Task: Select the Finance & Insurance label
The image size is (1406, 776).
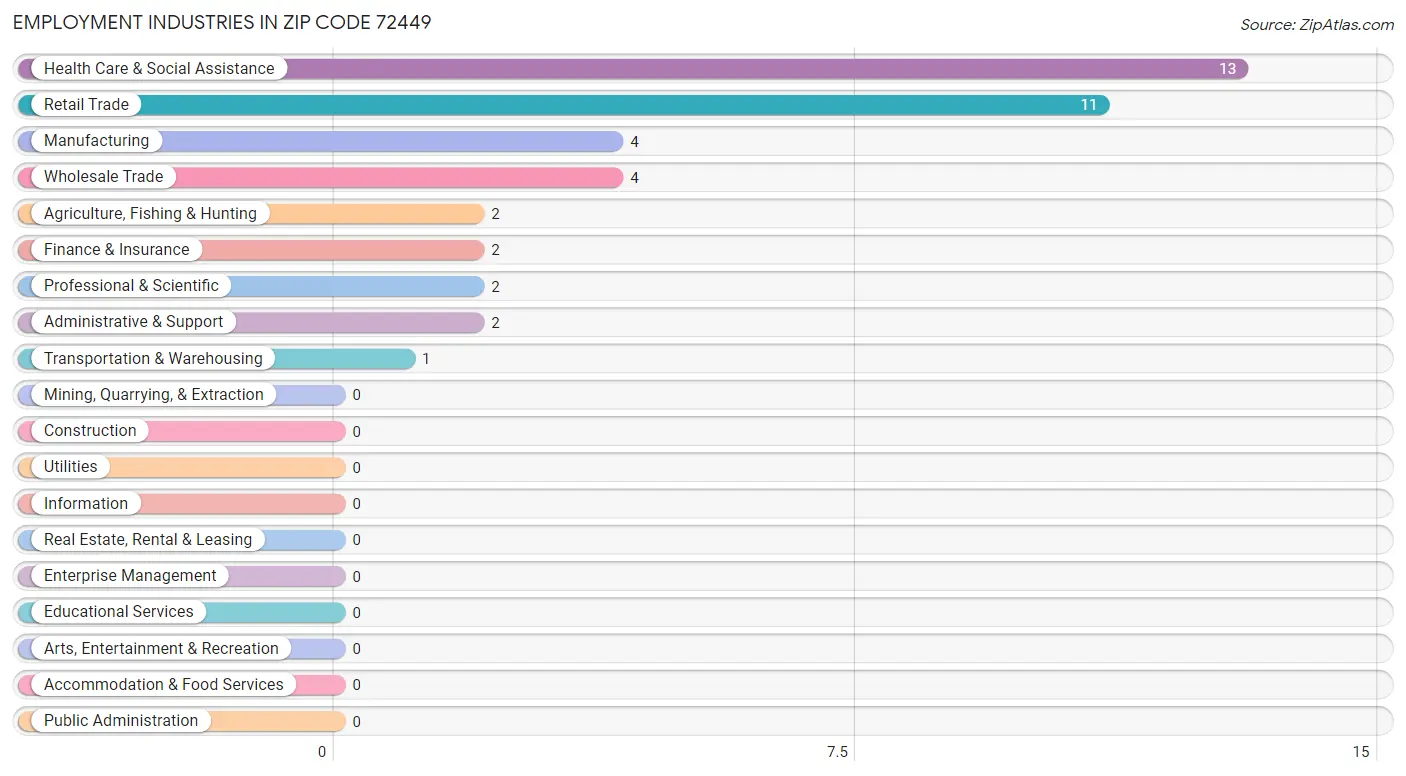Action: 116,249
